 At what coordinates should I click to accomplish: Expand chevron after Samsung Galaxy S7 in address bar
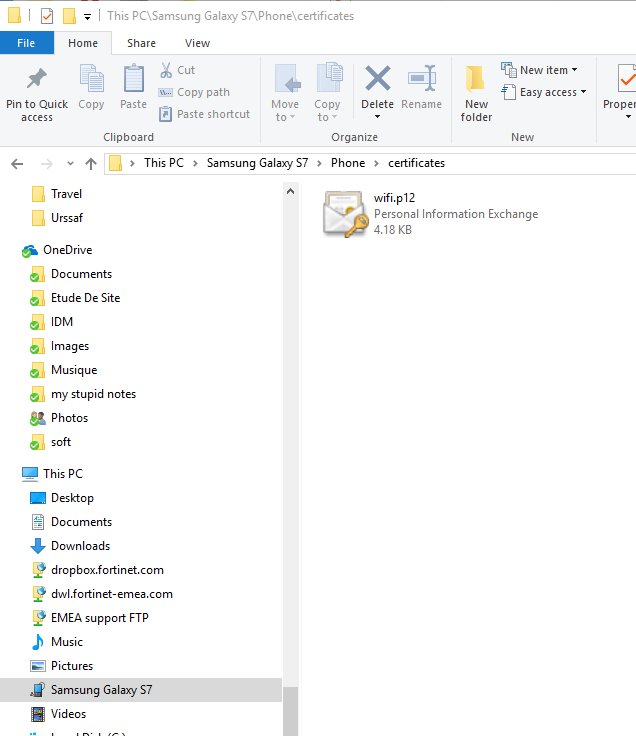(x=319, y=163)
